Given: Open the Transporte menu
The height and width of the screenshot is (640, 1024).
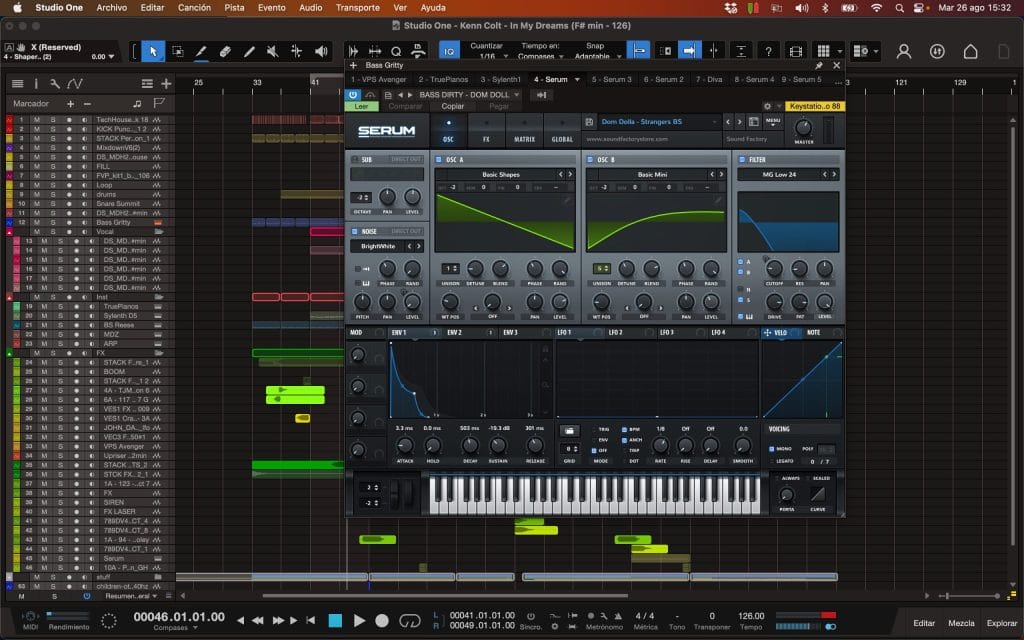Looking at the screenshot, I should click(x=357, y=7).
